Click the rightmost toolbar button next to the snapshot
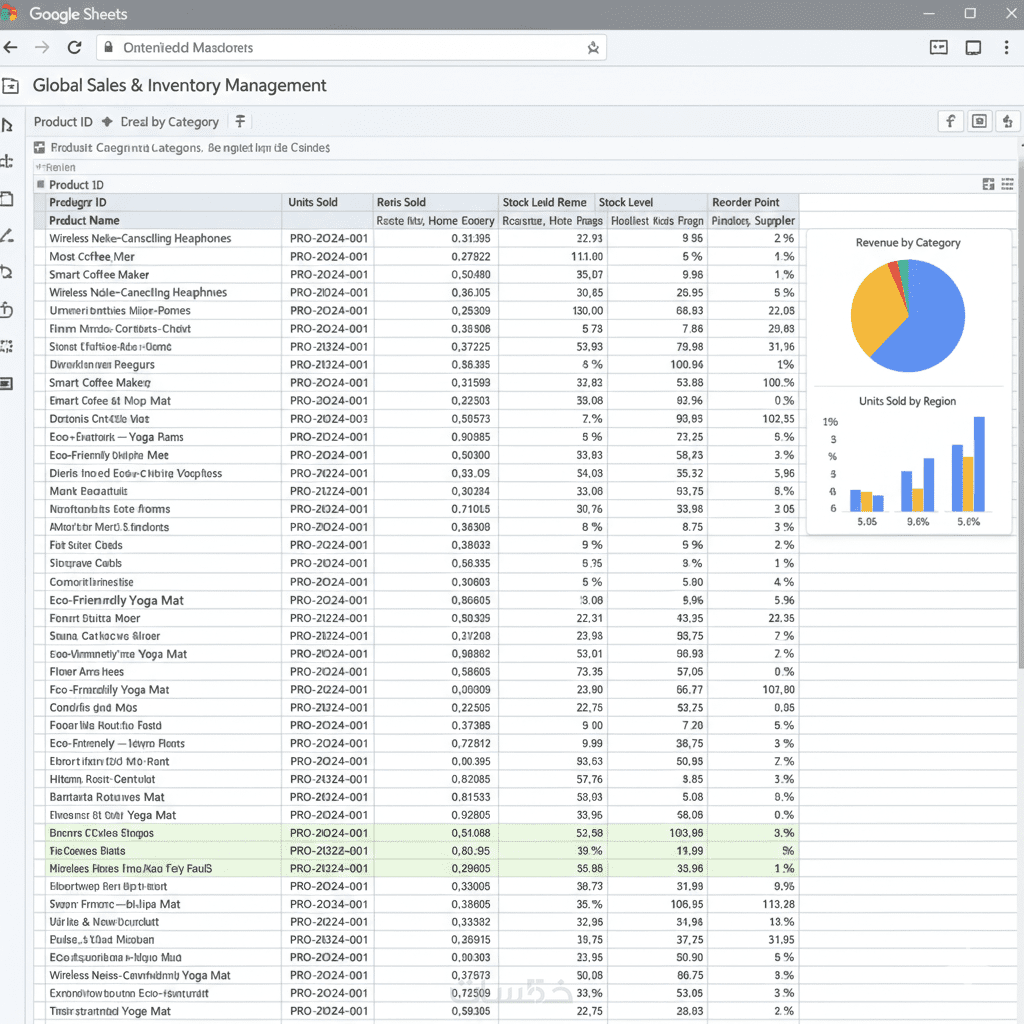1024x1024 pixels. click(x=1008, y=121)
